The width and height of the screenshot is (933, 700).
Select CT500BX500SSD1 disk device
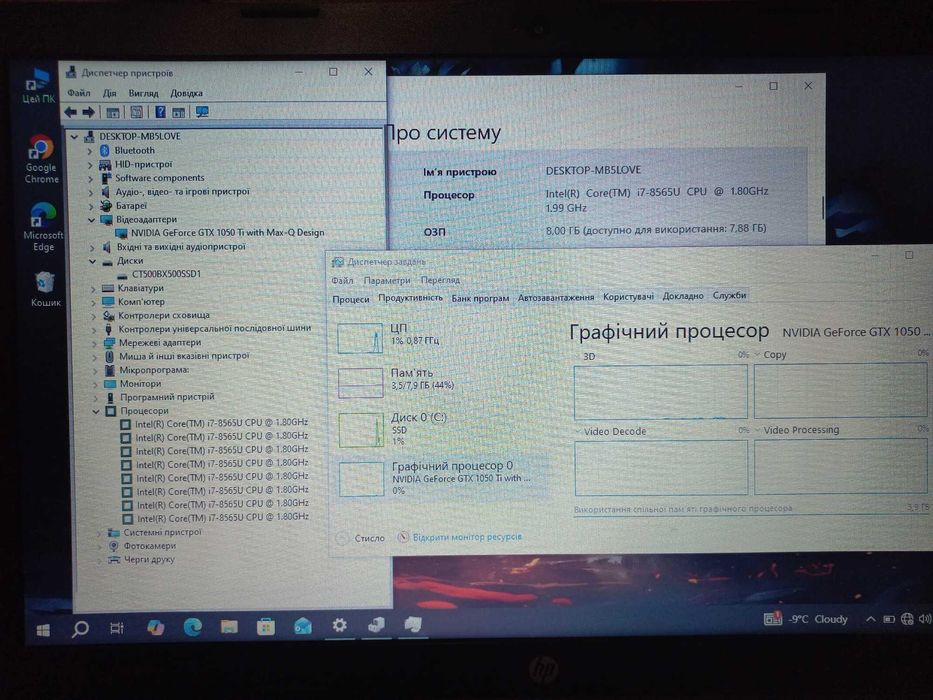click(x=159, y=274)
